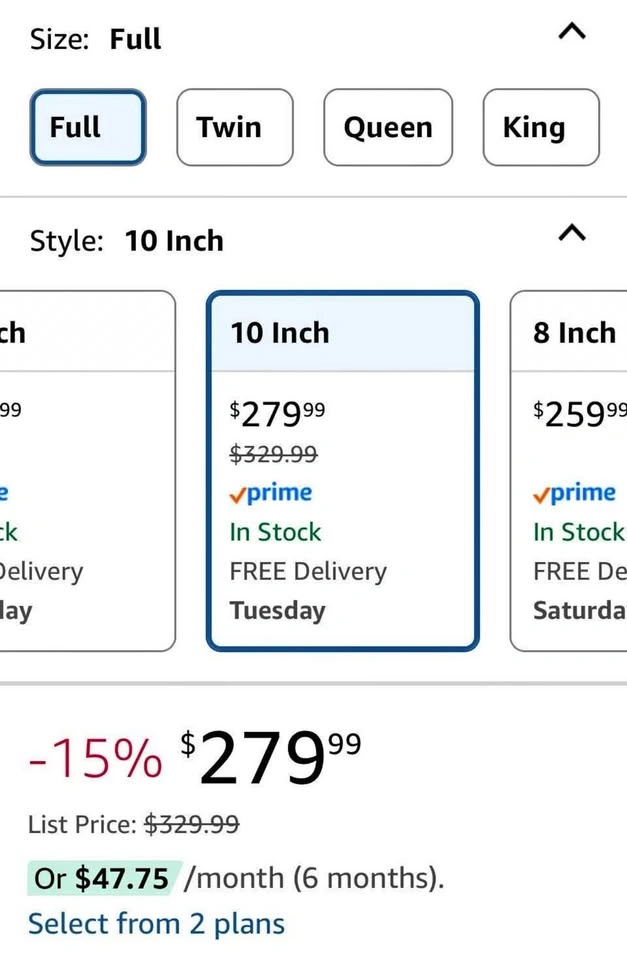Tap the struck-through List Price $329.99
The image size is (627, 960).
point(192,825)
